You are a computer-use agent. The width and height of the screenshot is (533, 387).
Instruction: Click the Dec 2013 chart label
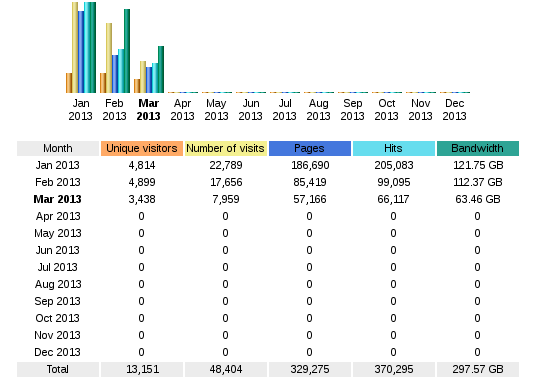(454, 110)
